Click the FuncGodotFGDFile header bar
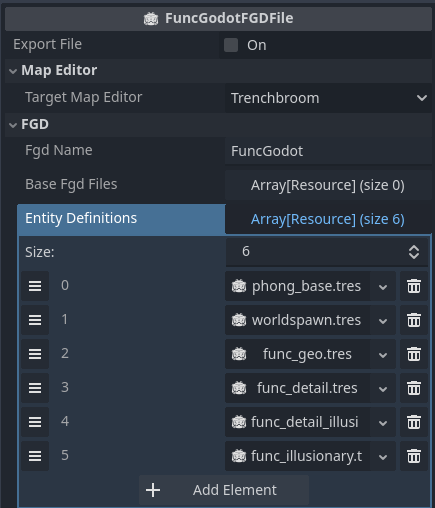 [218, 19]
